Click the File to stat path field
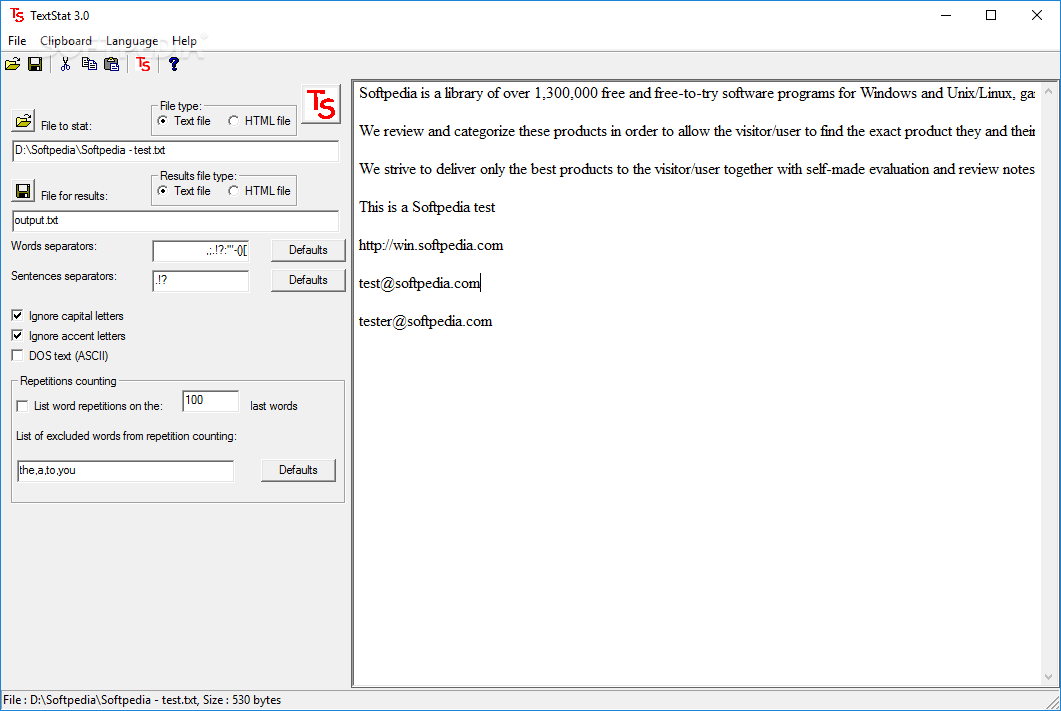Screen dimensions: 1061x711 (175, 151)
